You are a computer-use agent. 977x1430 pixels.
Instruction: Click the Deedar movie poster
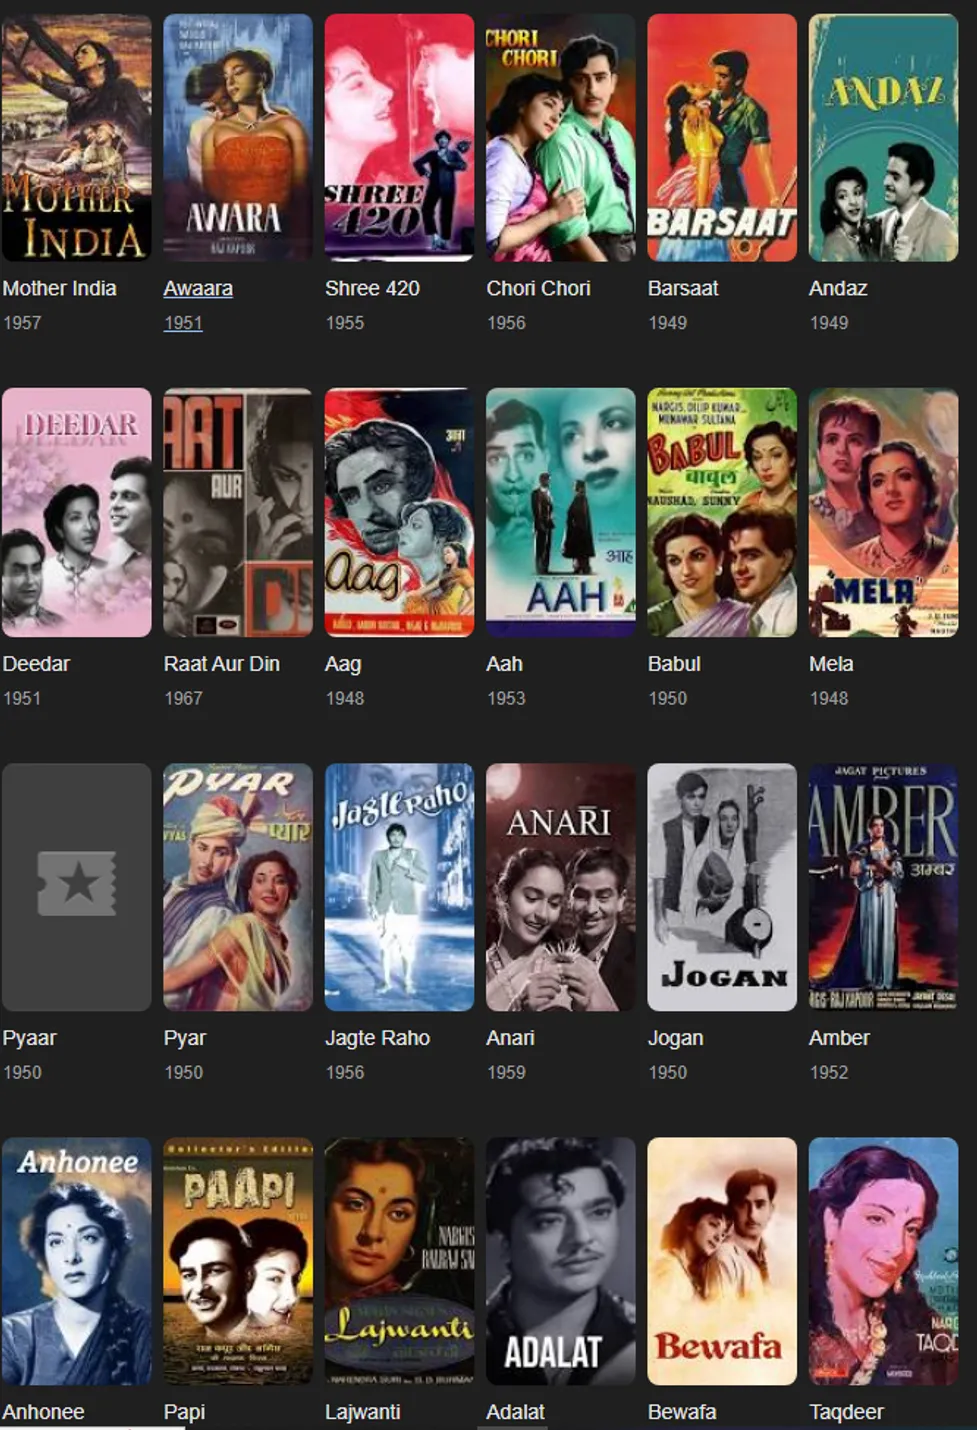click(77, 512)
